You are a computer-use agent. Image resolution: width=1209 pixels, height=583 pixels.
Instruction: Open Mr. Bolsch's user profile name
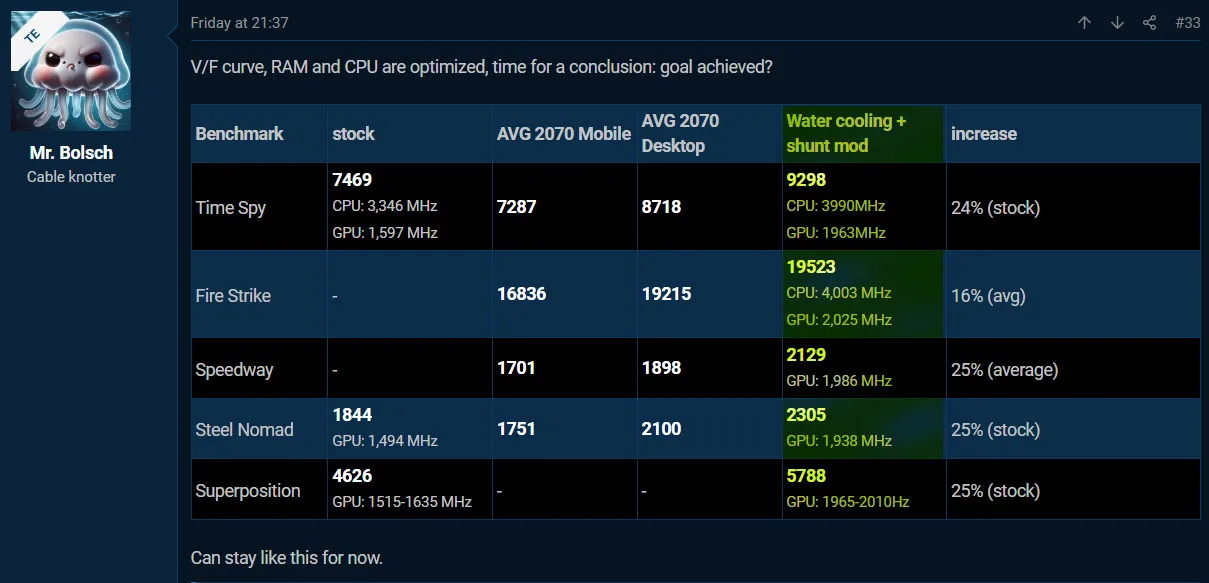pos(71,153)
